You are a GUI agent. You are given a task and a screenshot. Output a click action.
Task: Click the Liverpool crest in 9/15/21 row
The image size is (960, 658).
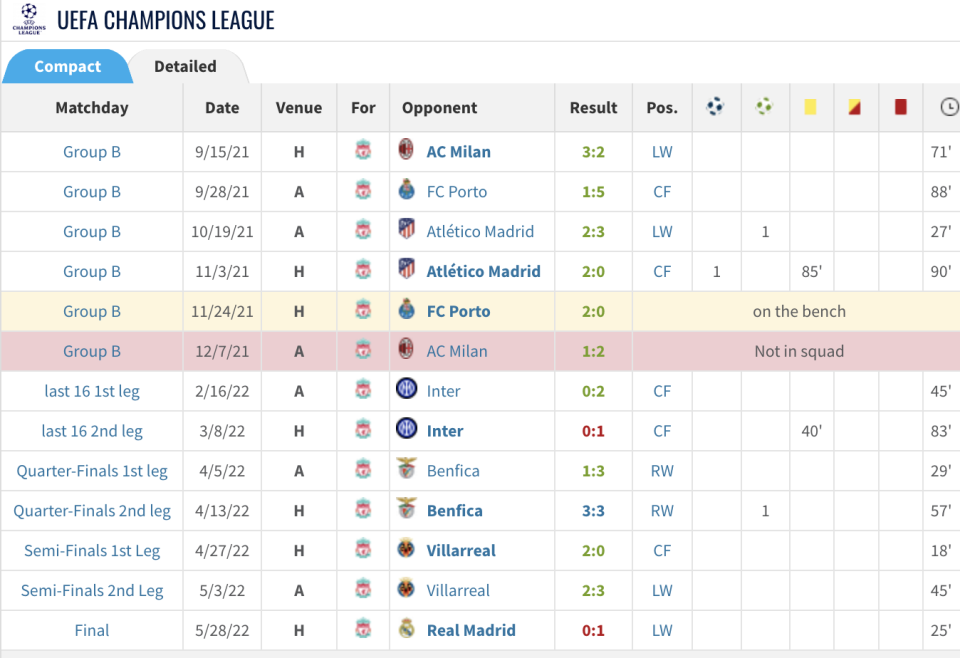(x=363, y=150)
